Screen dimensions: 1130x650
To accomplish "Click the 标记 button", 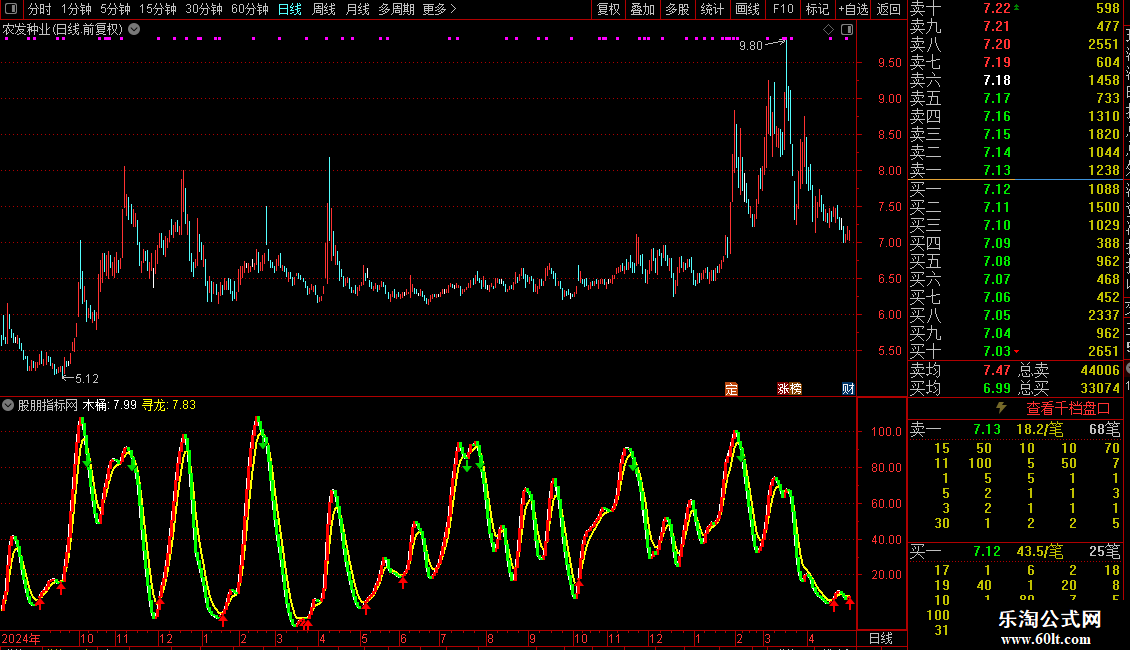I will click(x=817, y=9).
